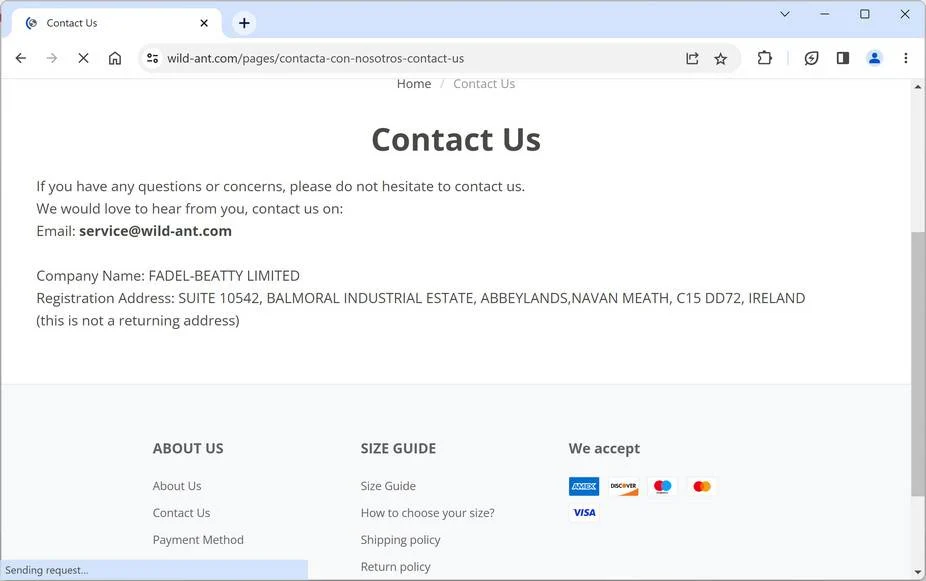Stop loading the page

tap(83, 58)
